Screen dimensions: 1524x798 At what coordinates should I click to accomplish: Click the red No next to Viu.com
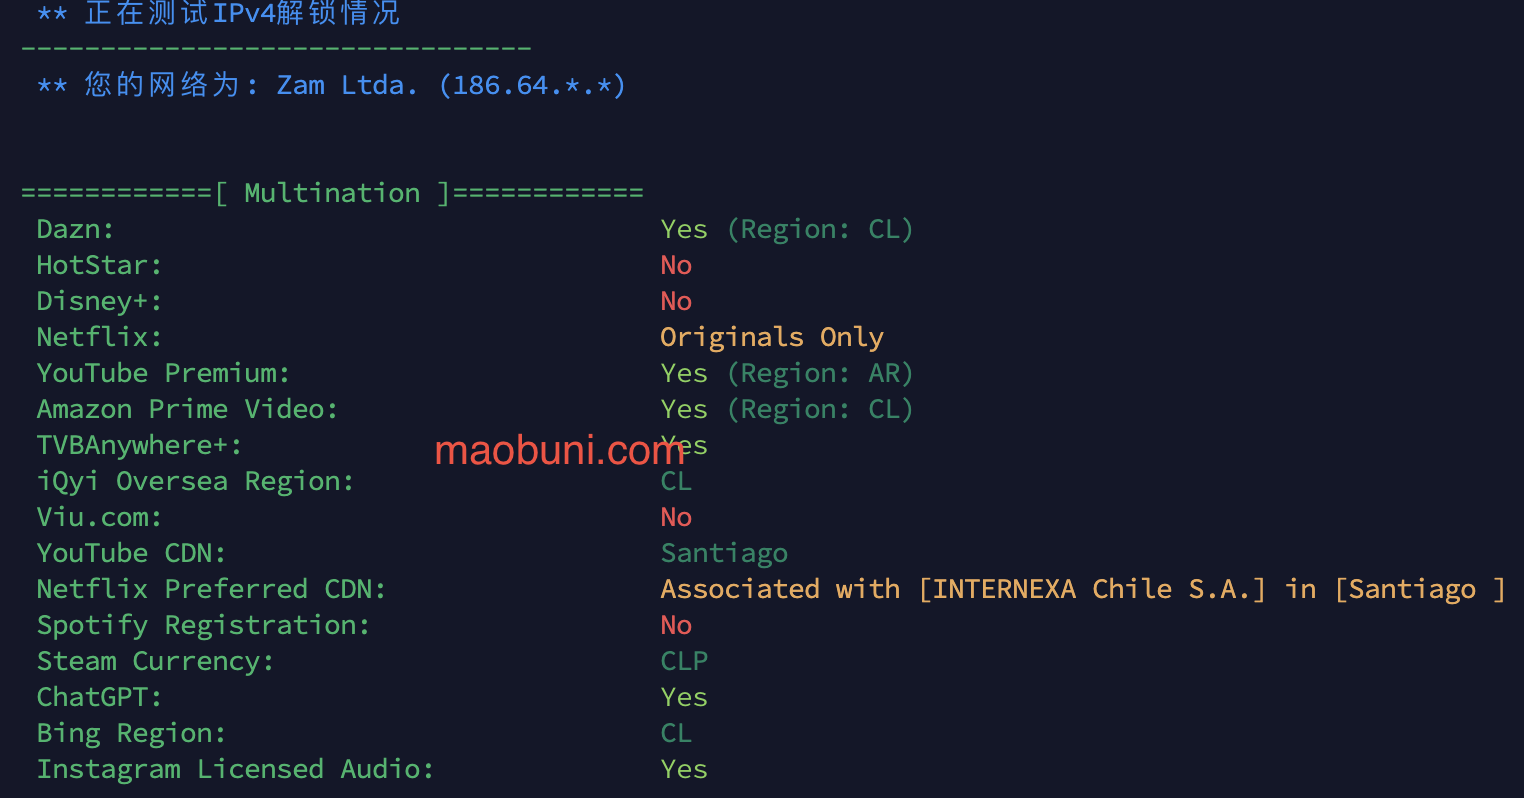(x=676, y=517)
